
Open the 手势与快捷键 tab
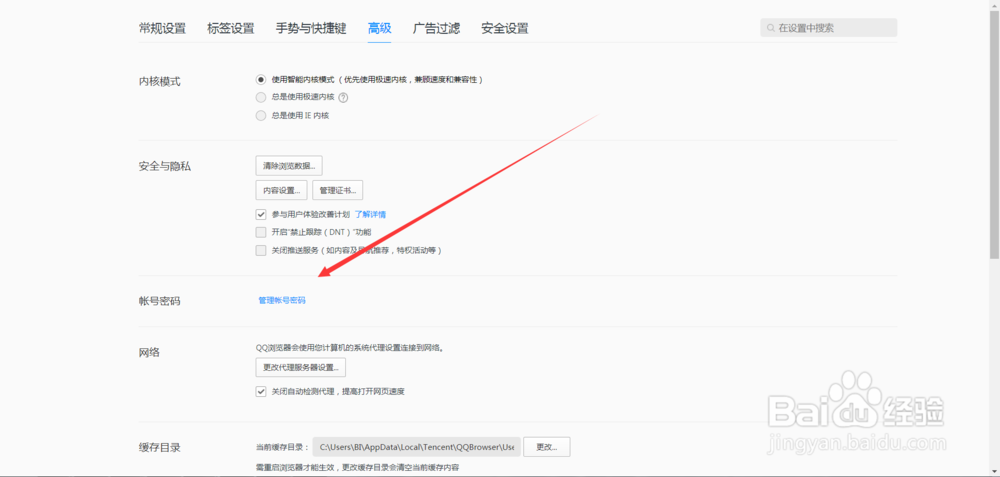tap(311, 28)
